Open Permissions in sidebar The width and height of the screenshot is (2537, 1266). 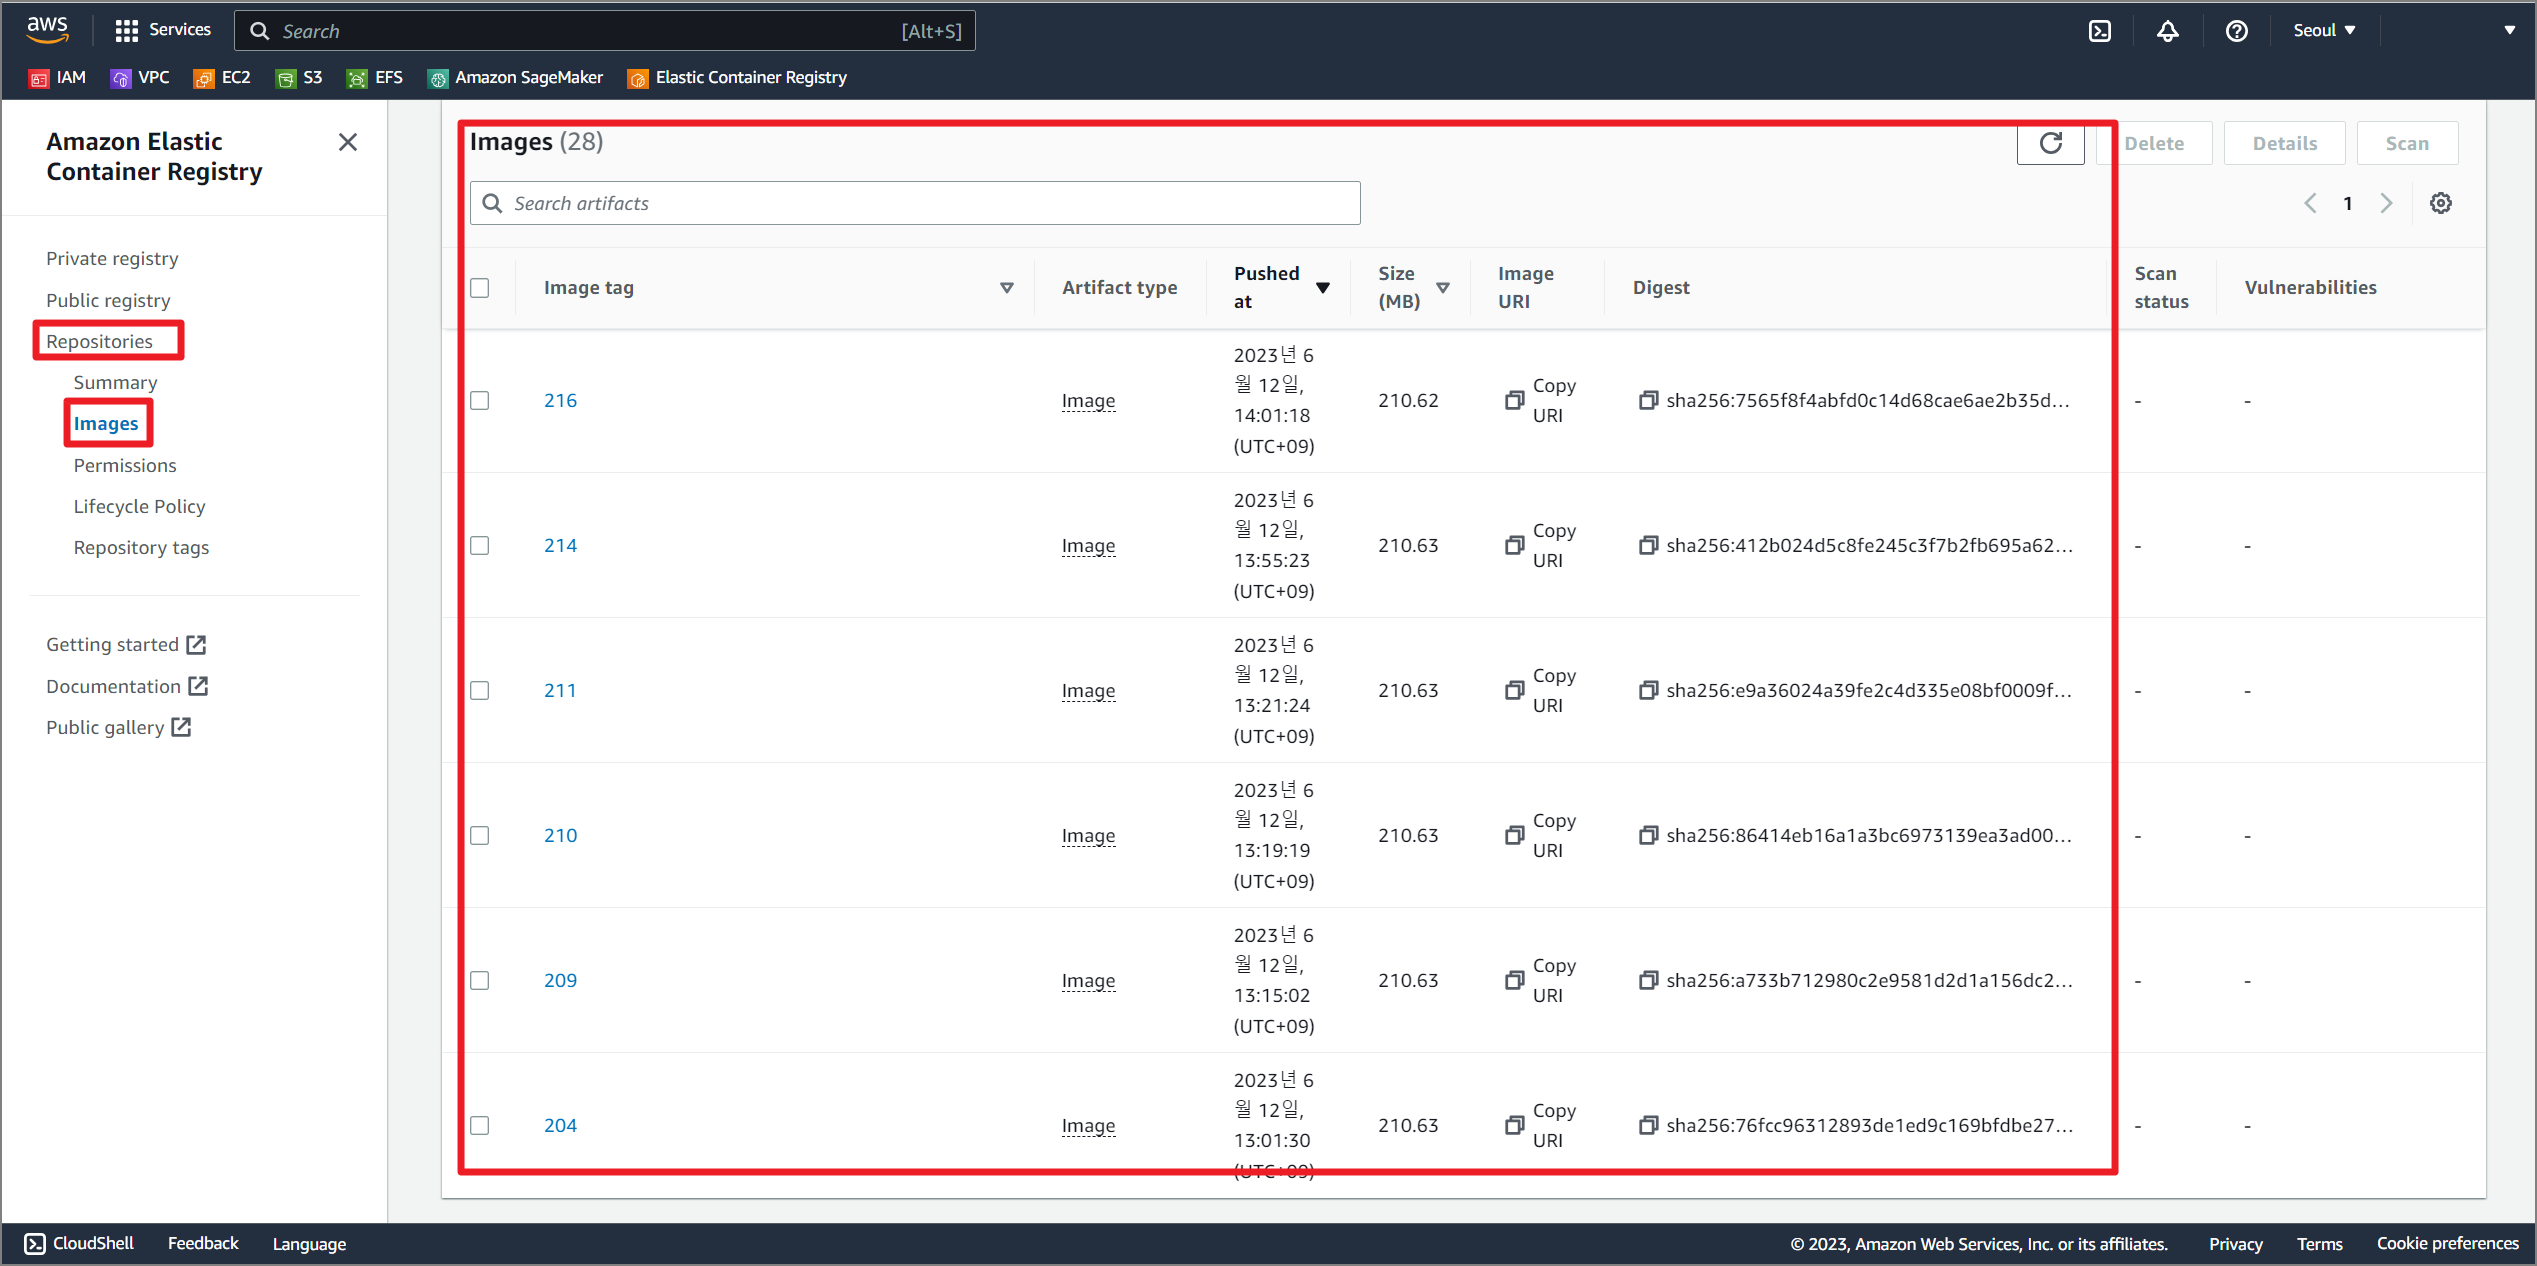pyautogui.click(x=124, y=466)
